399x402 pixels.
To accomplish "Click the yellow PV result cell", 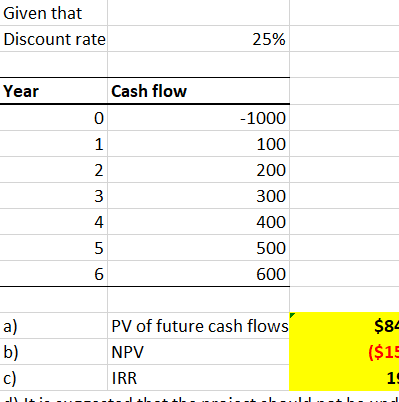I will pyautogui.click(x=344, y=326).
